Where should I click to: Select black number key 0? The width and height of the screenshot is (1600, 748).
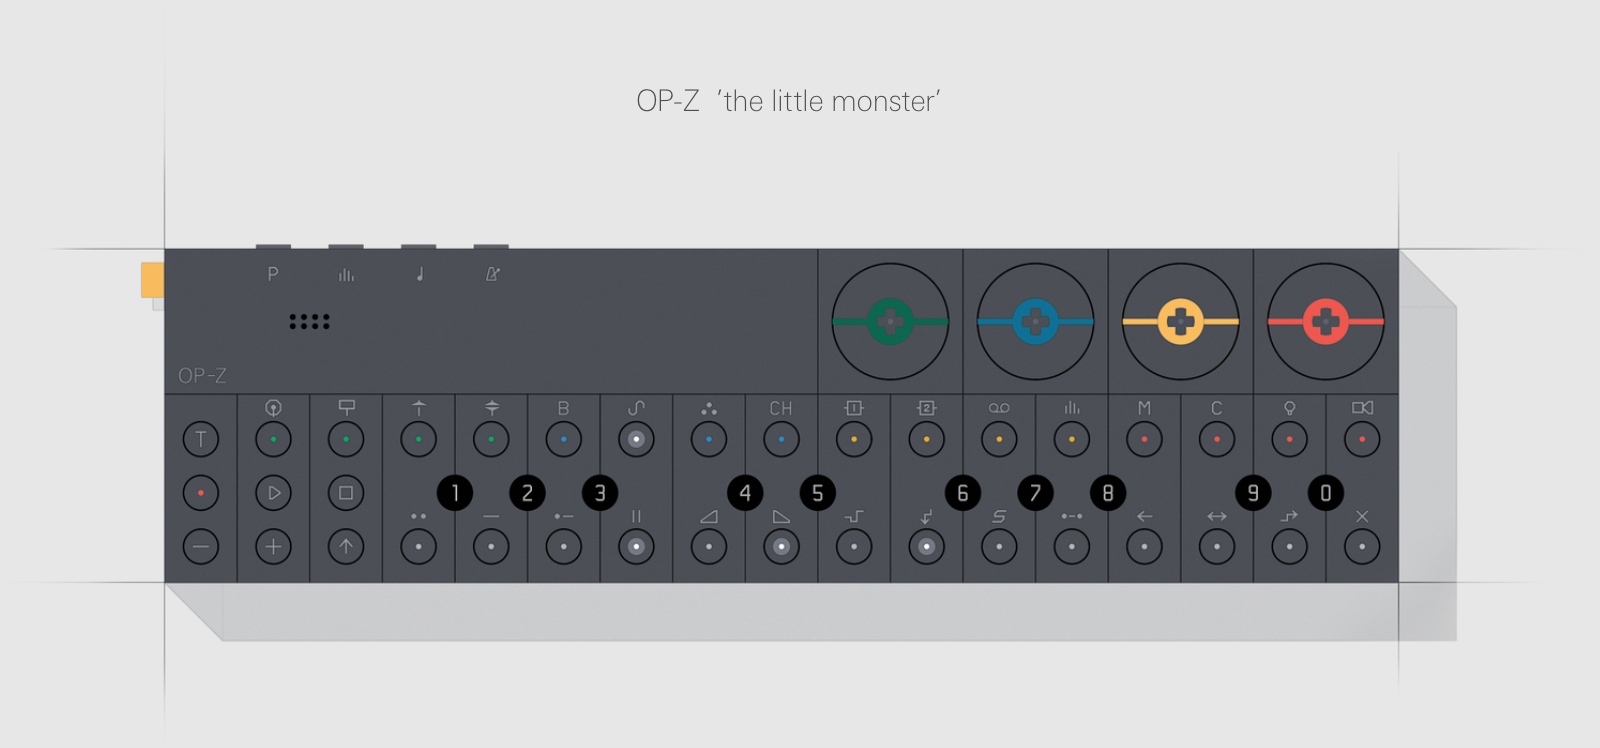1326,493
